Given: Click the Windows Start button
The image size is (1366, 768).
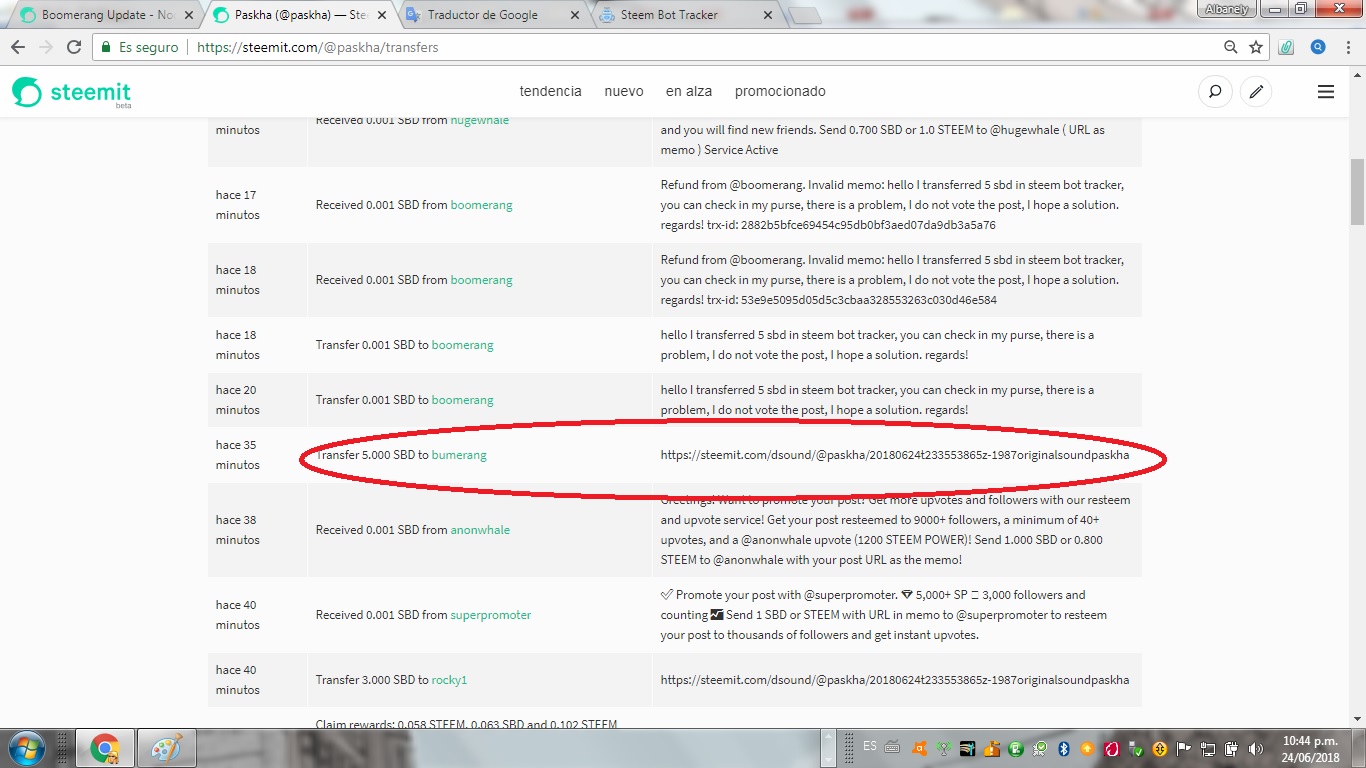Looking at the screenshot, I should (x=26, y=748).
